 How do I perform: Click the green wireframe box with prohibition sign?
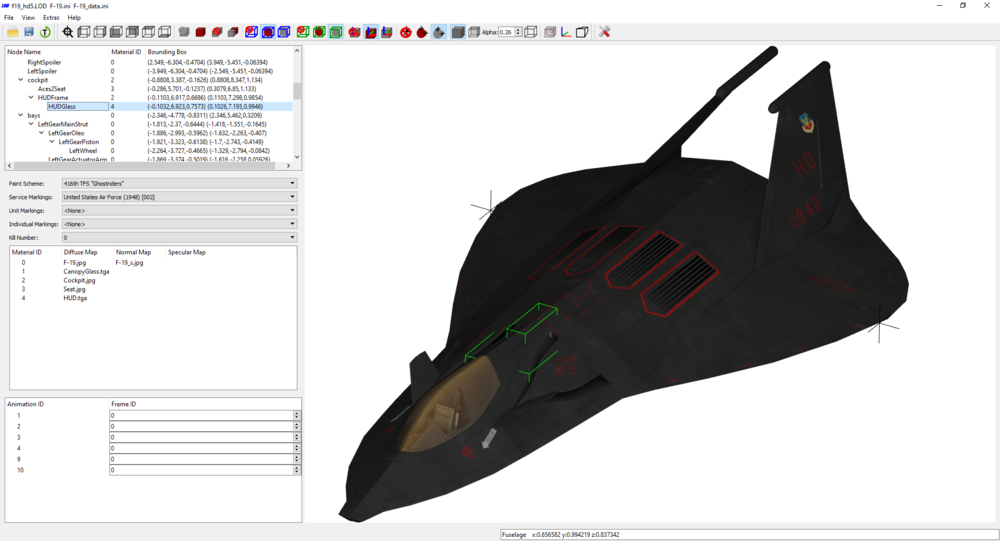(x=303, y=32)
